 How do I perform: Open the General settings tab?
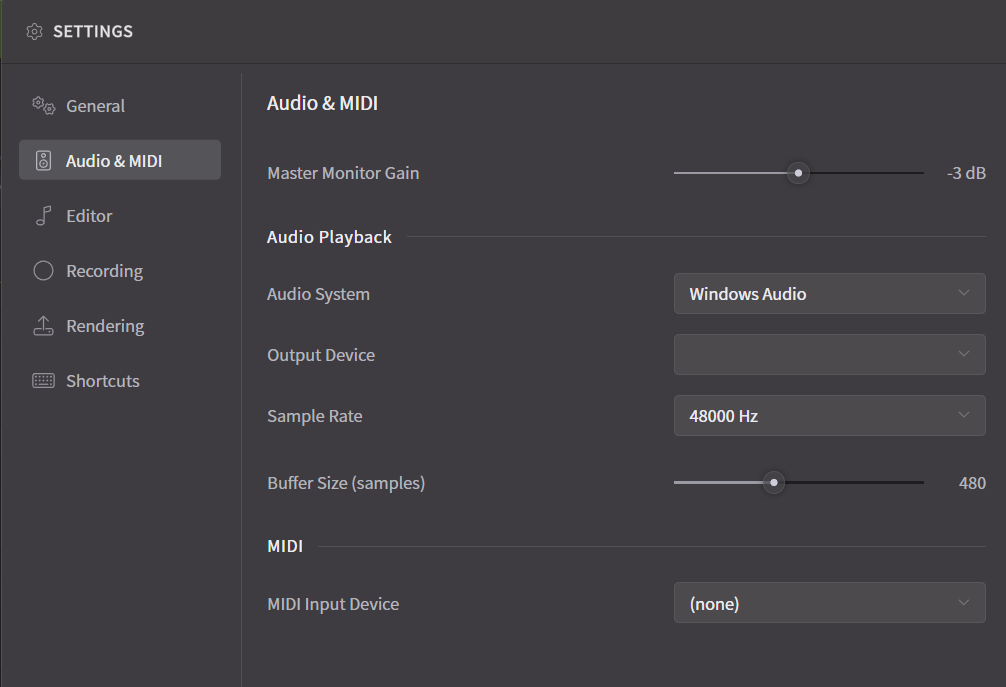pyautogui.click(x=120, y=105)
